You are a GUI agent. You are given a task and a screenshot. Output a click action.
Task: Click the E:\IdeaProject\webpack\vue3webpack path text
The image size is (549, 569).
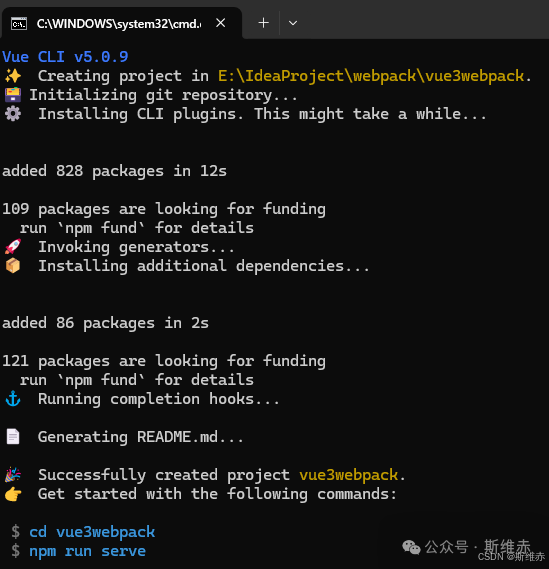tap(371, 76)
